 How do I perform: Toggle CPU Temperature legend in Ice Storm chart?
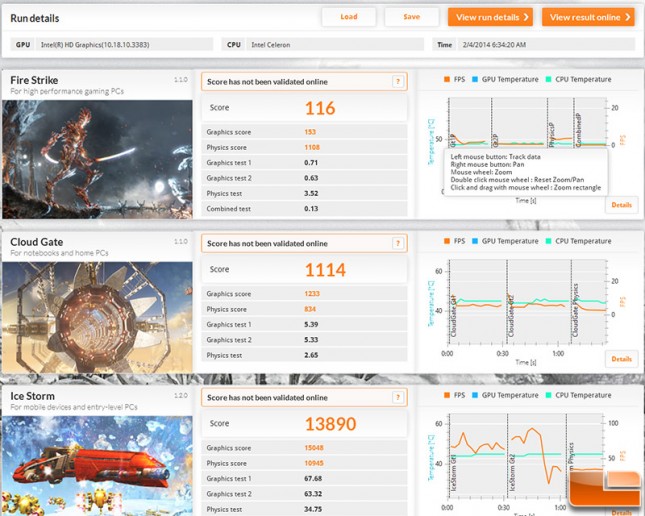tap(578, 395)
